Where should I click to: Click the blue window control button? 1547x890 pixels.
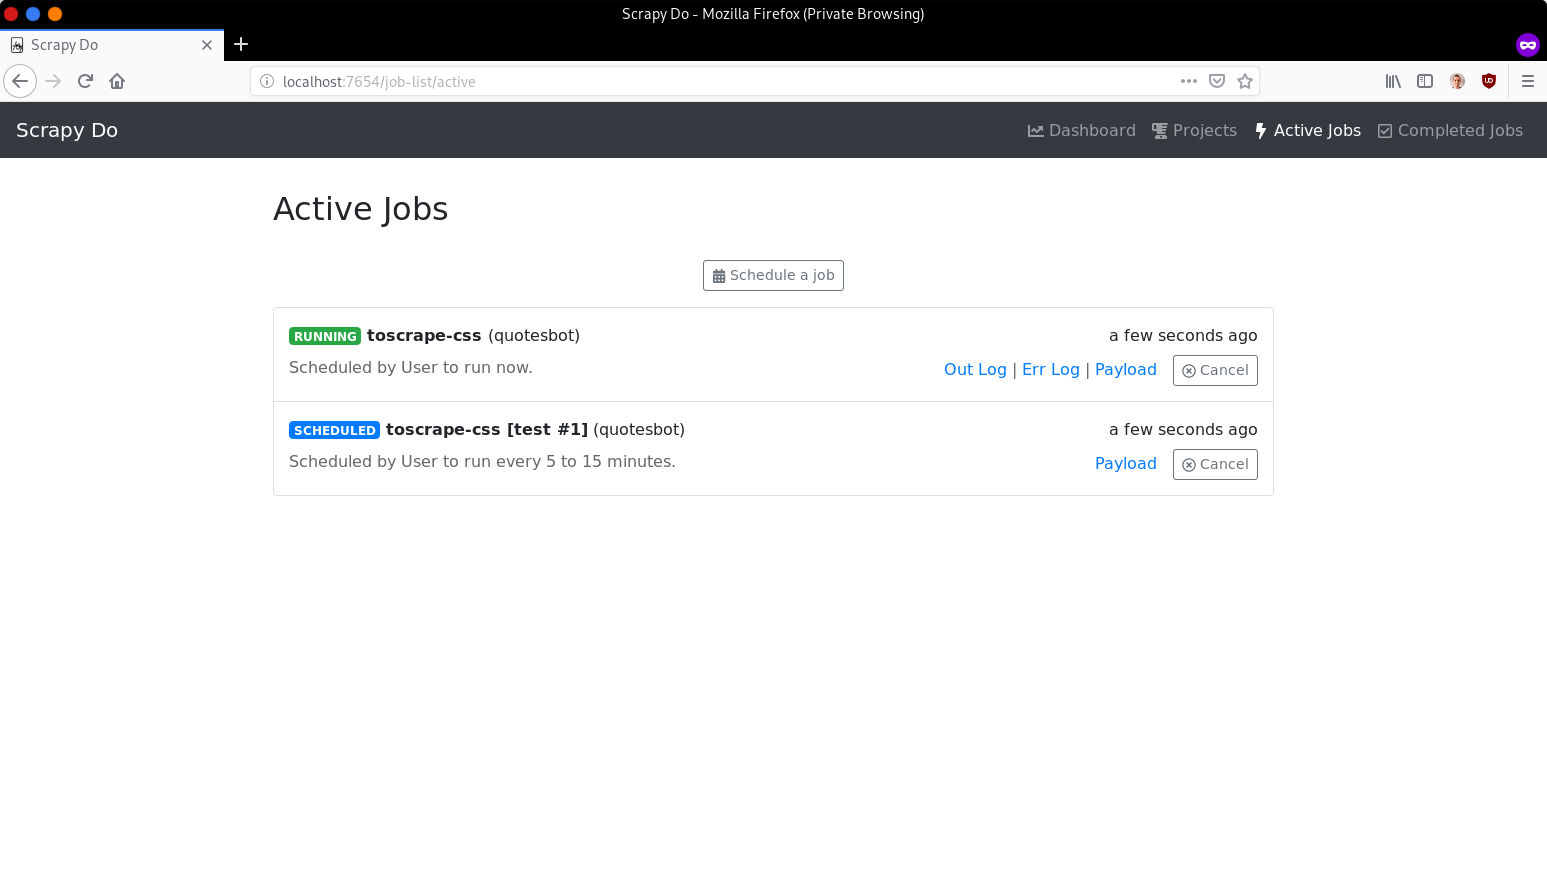click(x=33, y=14)
